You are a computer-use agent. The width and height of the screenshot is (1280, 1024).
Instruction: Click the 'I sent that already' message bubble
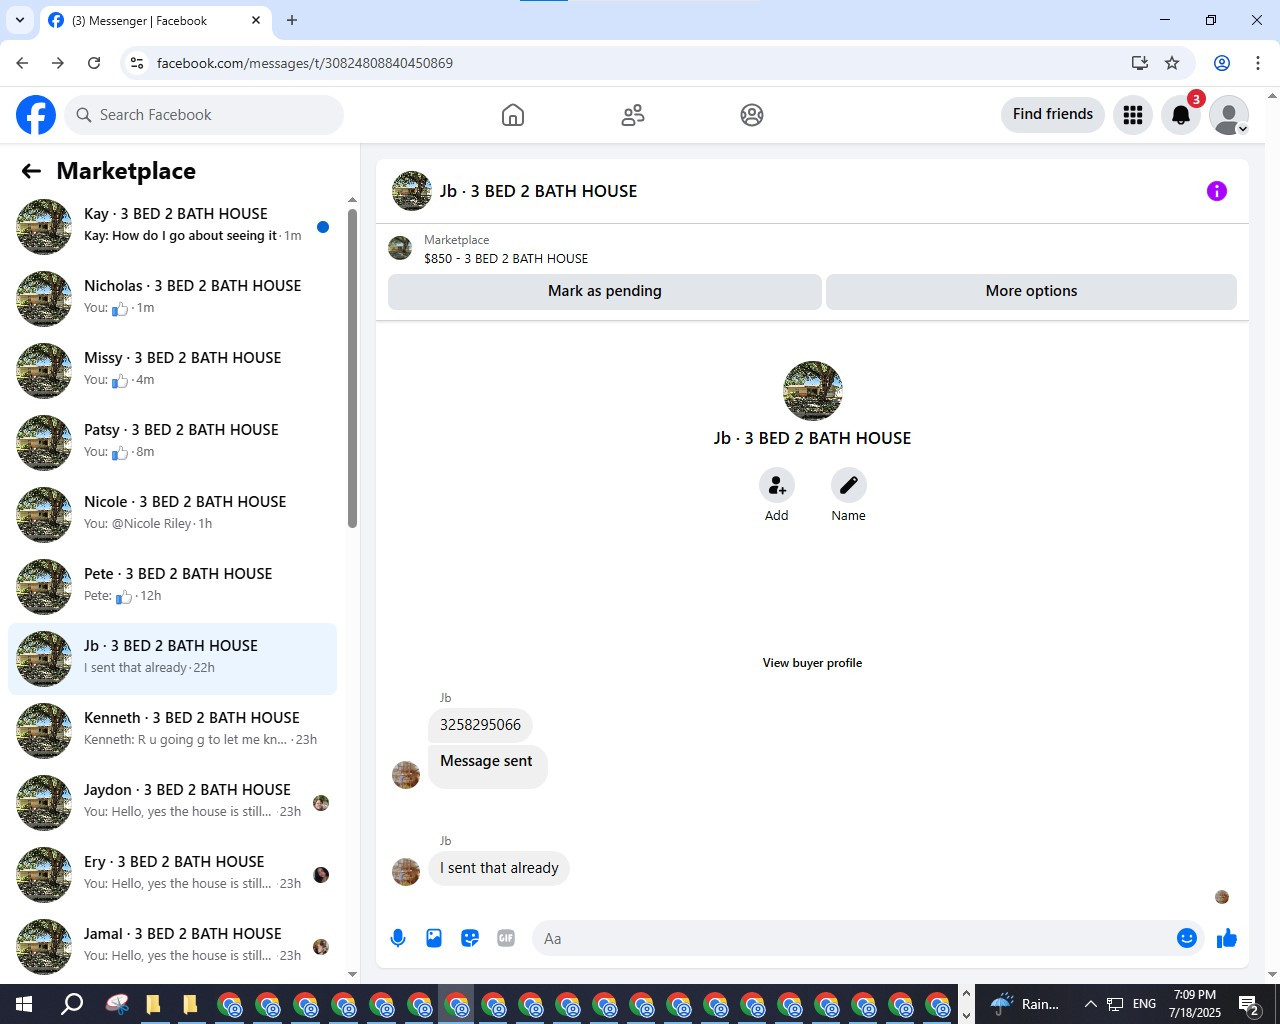499,868
